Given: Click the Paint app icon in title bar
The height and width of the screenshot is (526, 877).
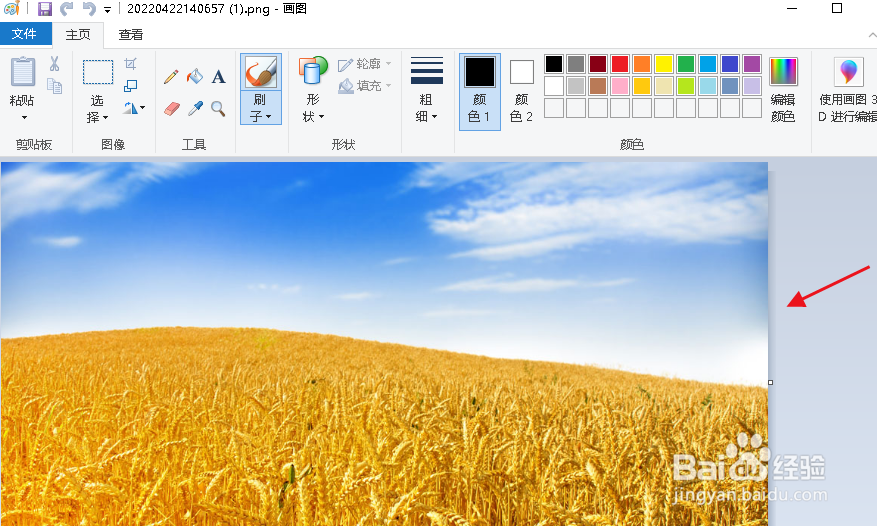Looking at the screenshot, I should (11, 8).
